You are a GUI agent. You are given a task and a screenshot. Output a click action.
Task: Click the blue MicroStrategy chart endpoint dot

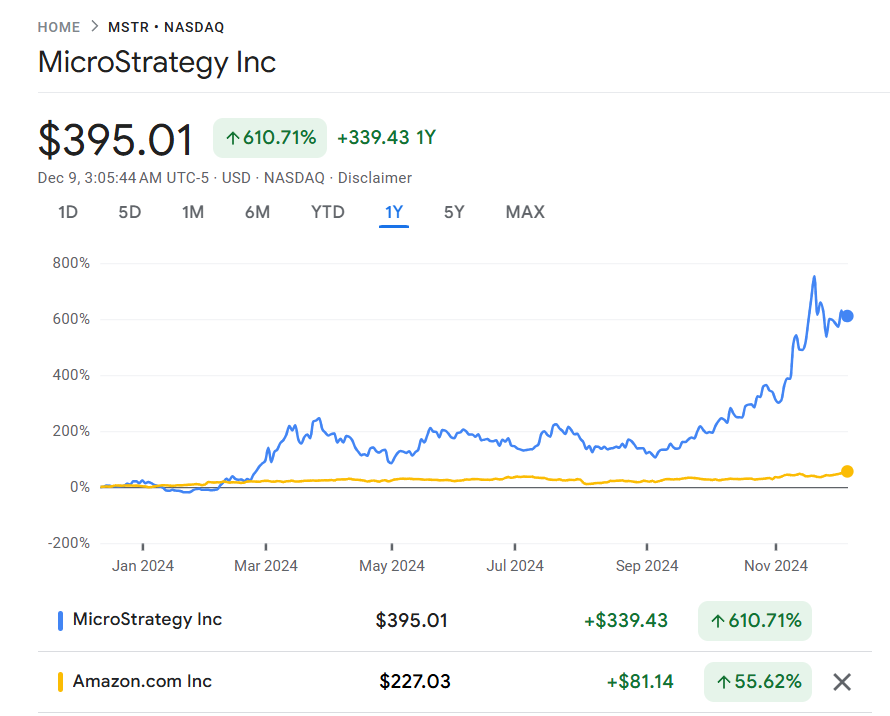[847, 316]
